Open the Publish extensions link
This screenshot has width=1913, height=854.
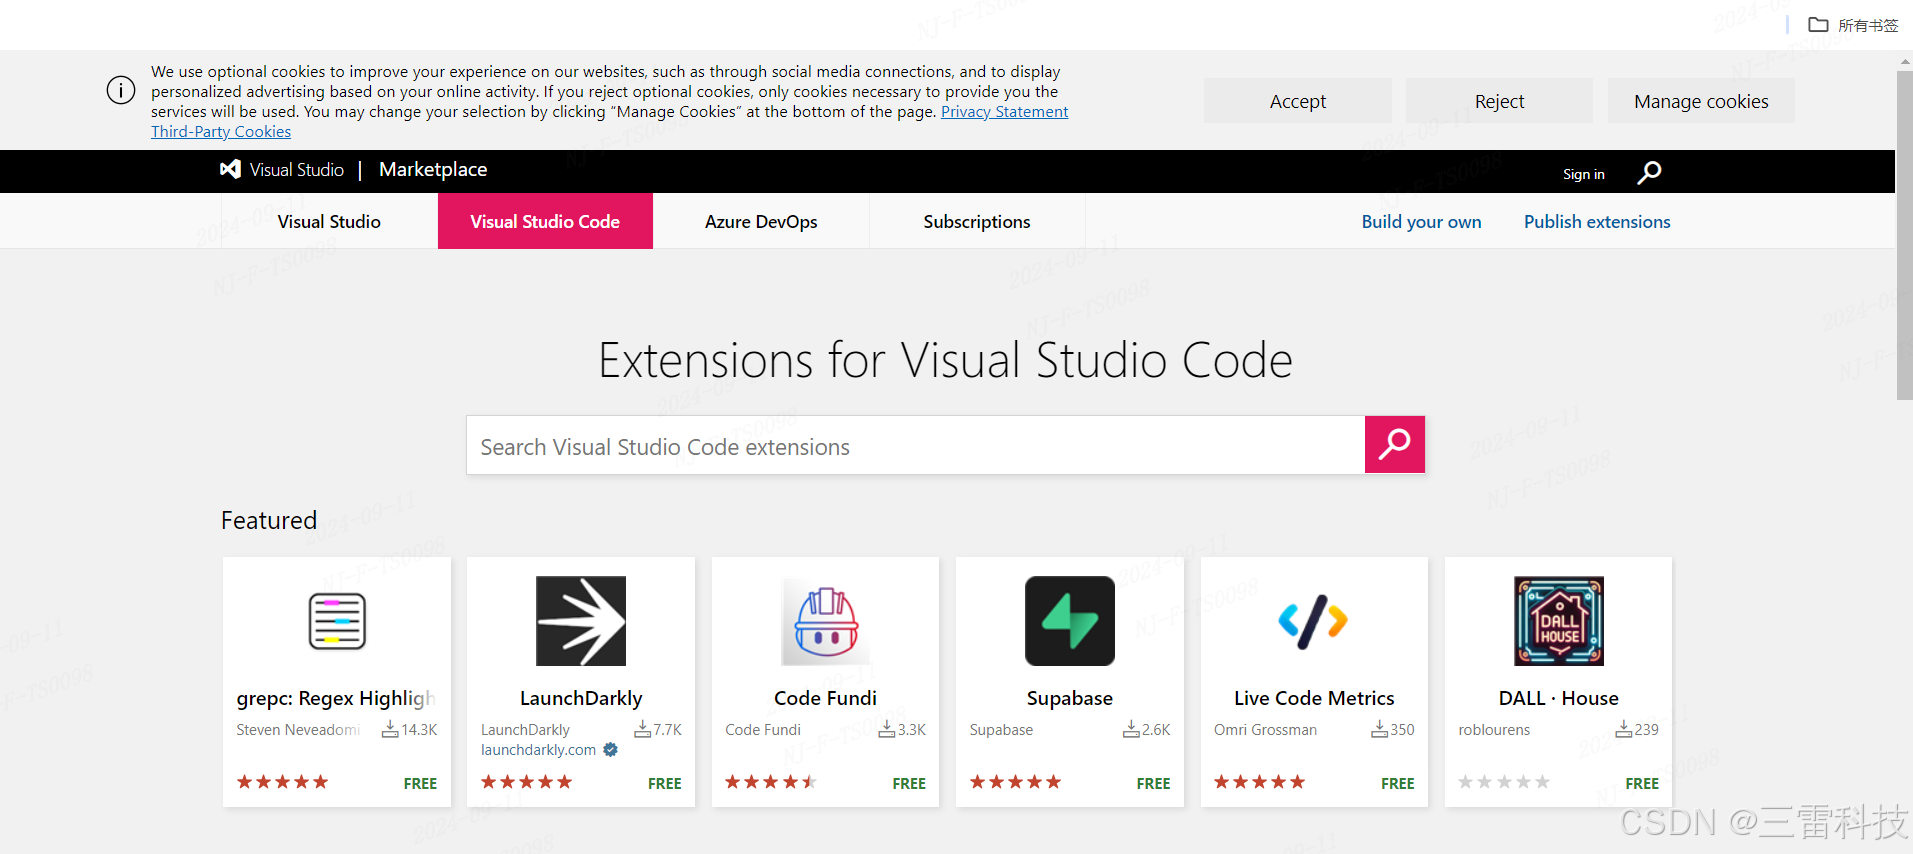coord(1597,221)
